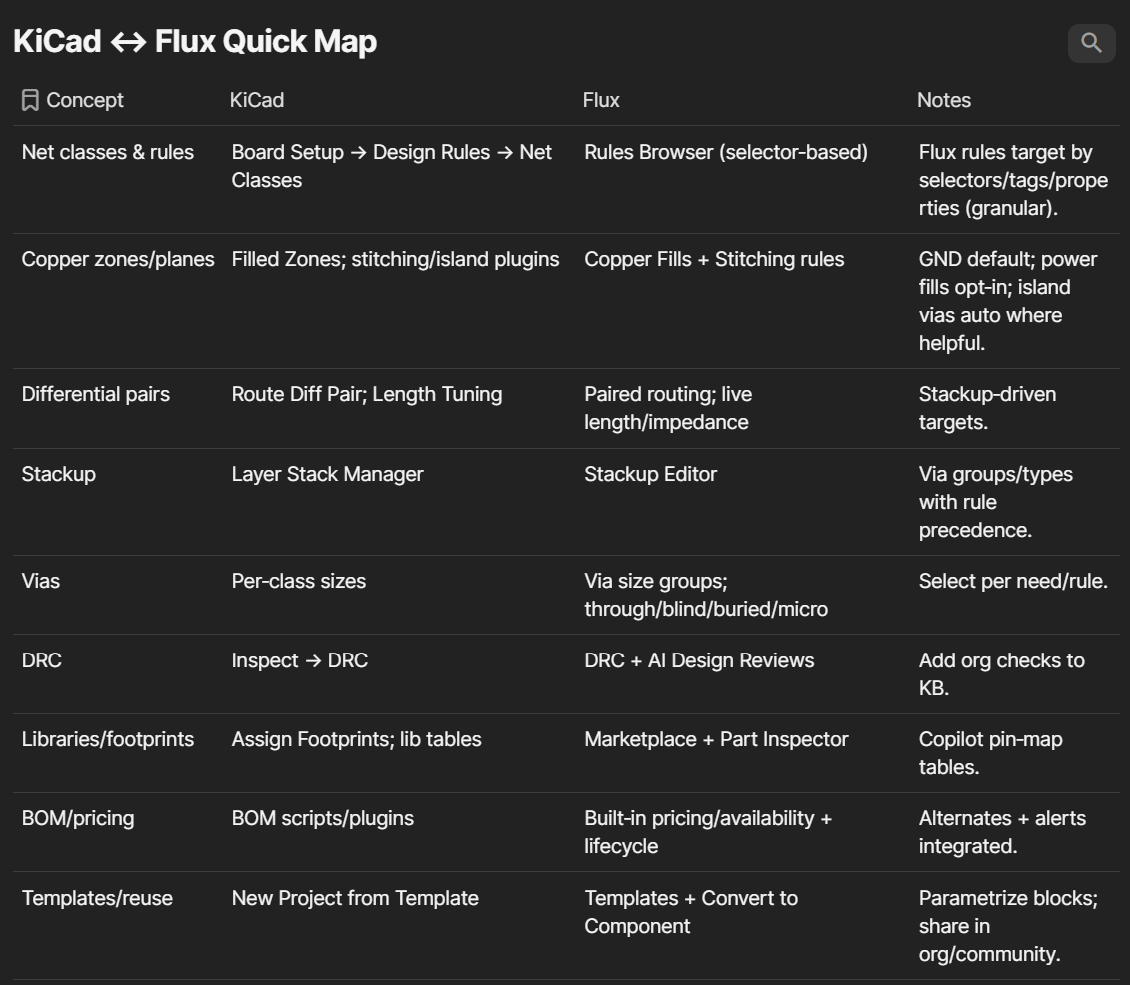
Task: Click 'Filled Zones; stitching/island plugins' cell
Action: (x=395, y=259)
